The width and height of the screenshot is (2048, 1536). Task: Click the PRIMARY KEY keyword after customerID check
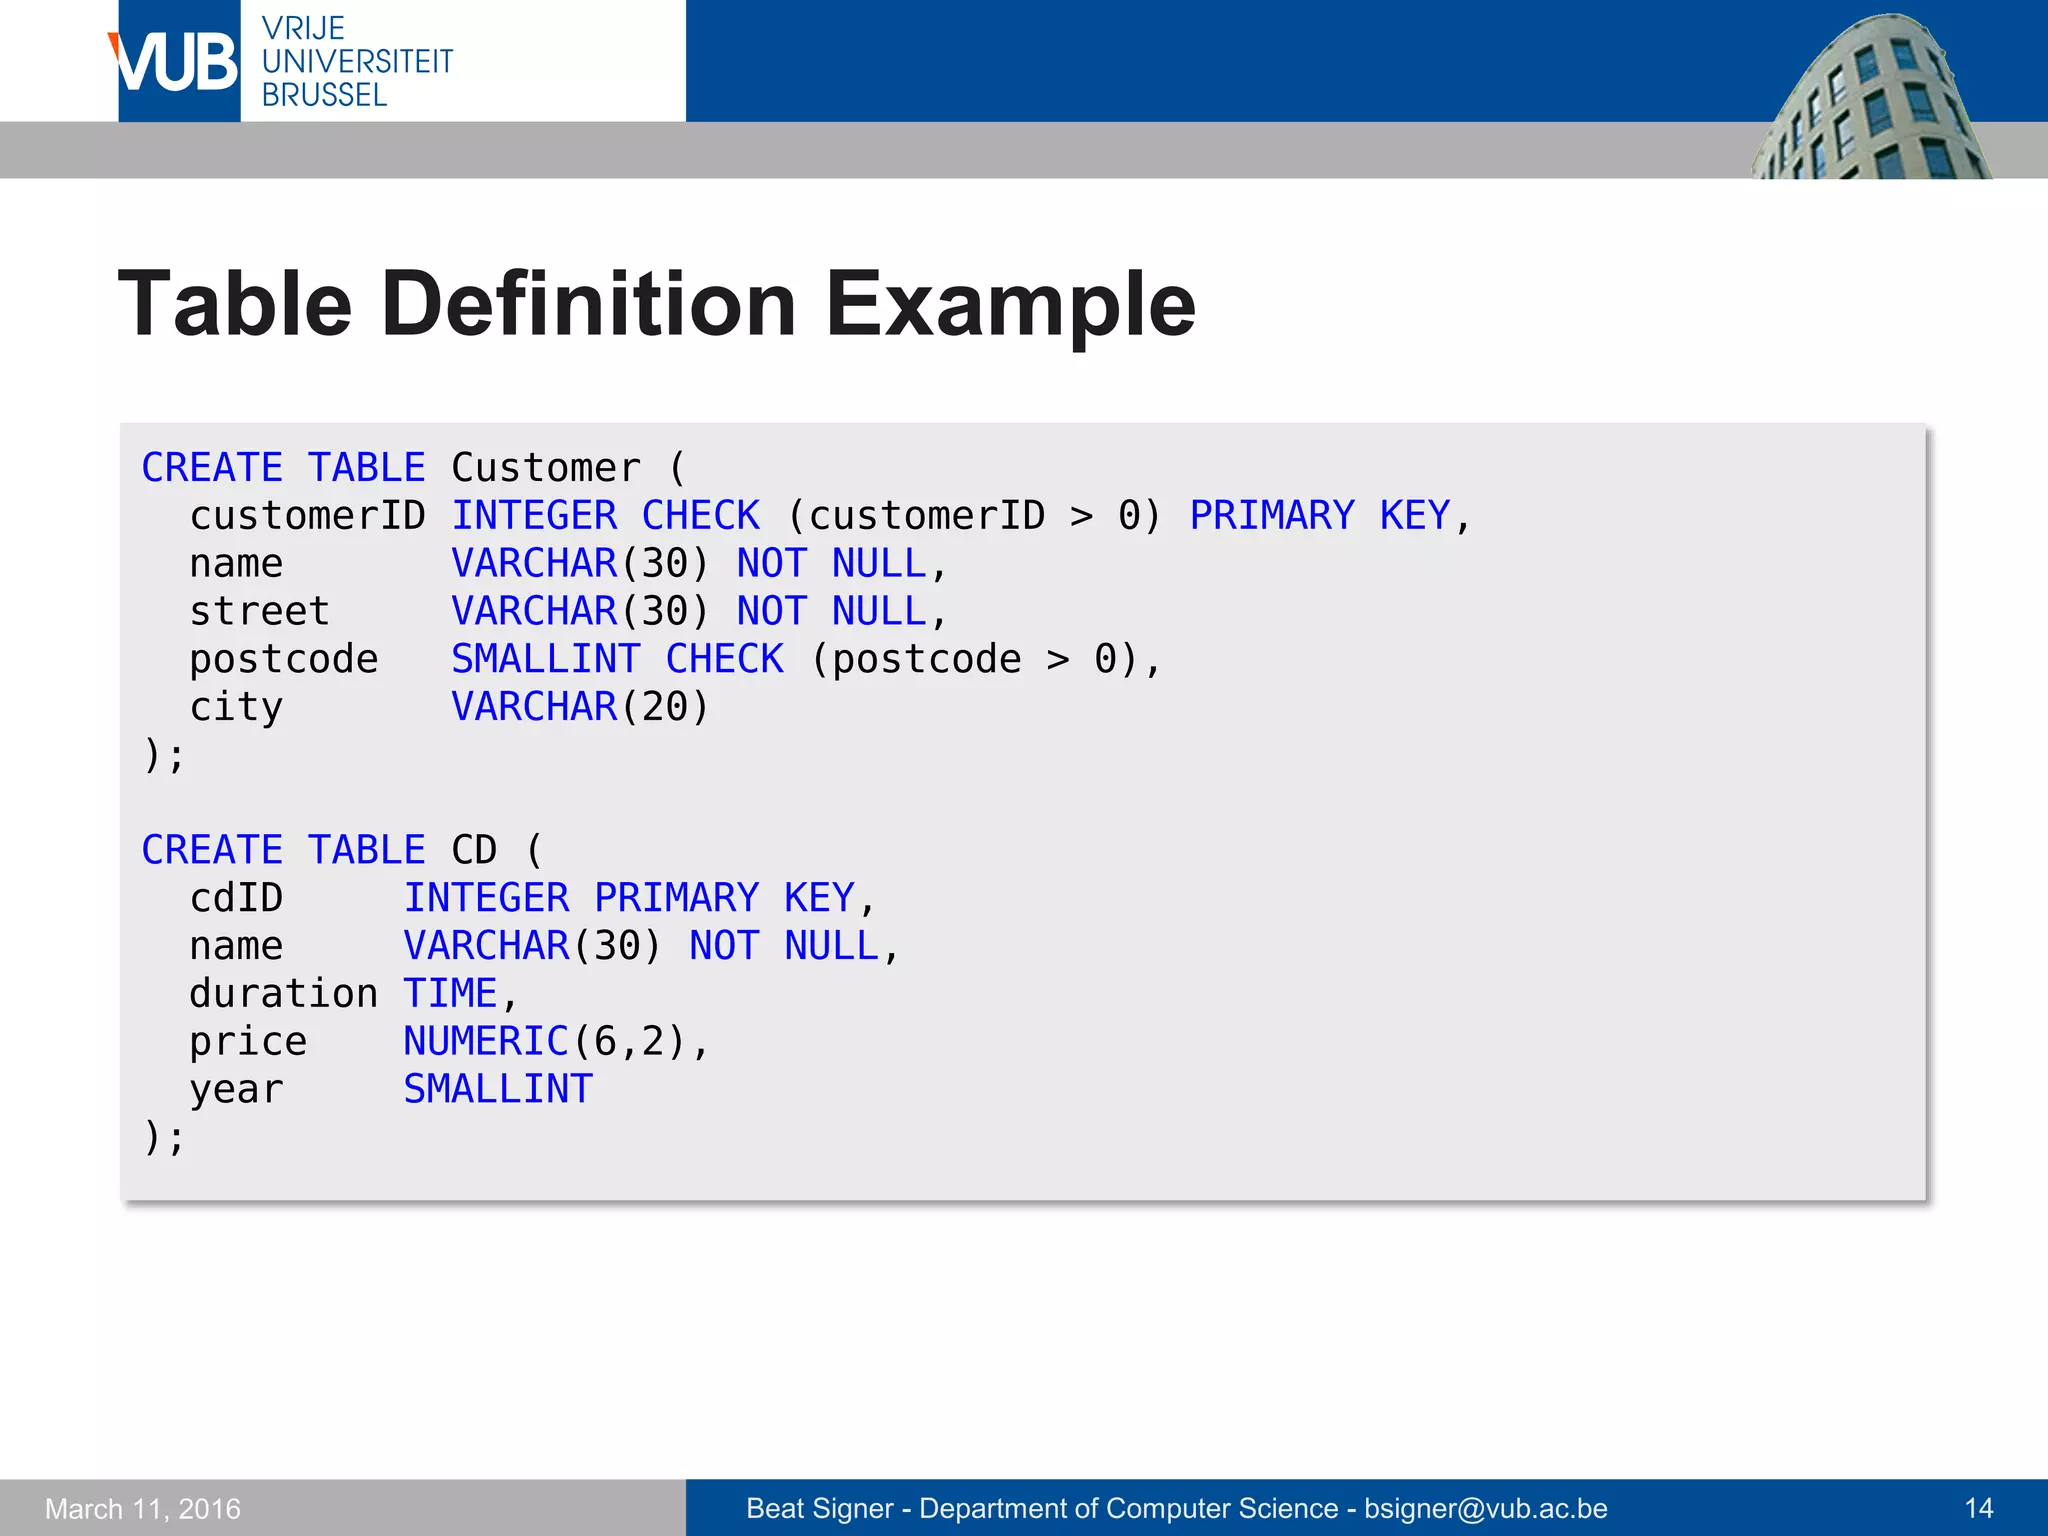point(1318,516)
